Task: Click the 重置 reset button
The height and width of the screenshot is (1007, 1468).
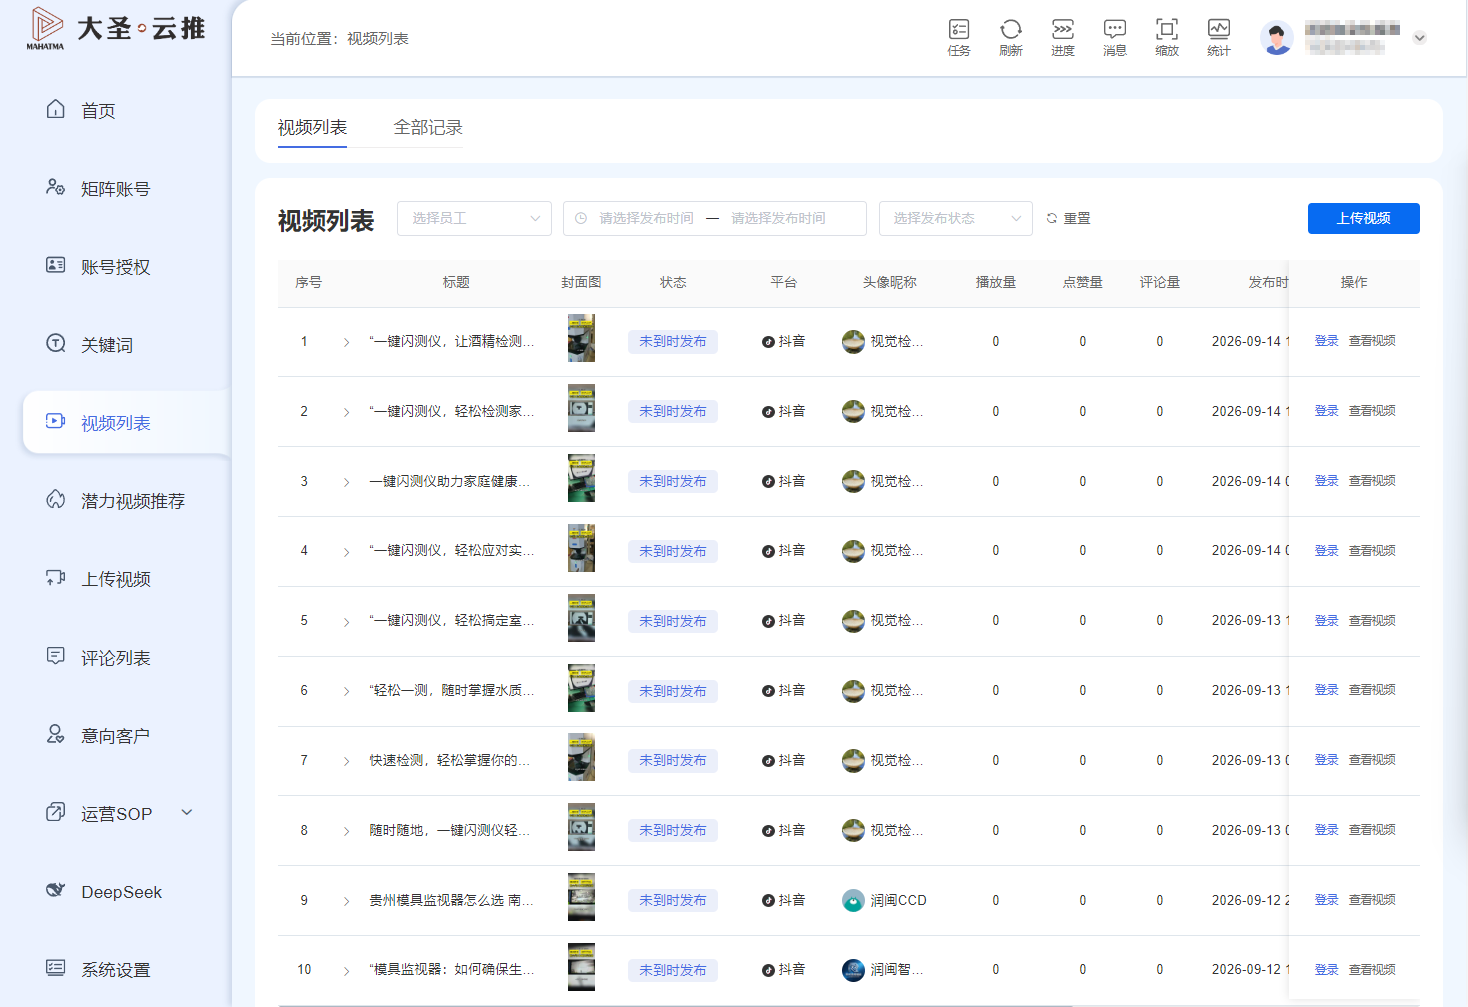Action: [x=1068, y=218]
